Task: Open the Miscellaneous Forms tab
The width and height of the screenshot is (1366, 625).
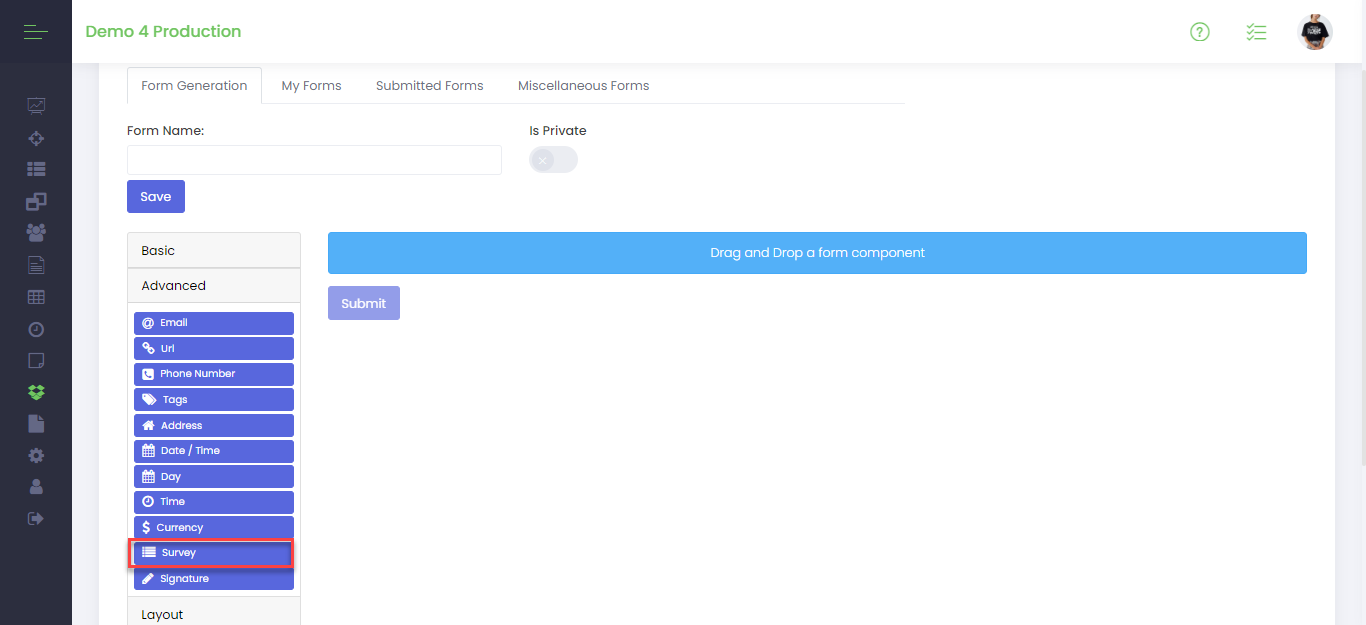Action: (584, 86)
